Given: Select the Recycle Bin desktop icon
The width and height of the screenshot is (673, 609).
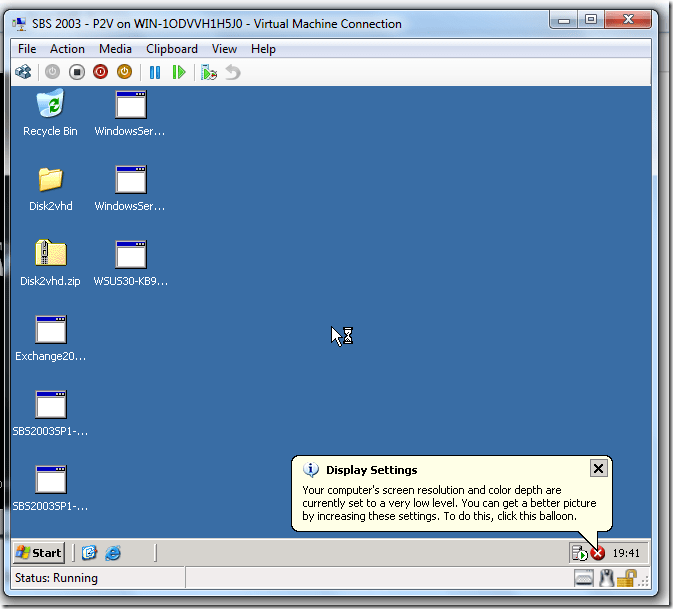Looking at the screenshot, I should 50,105.
